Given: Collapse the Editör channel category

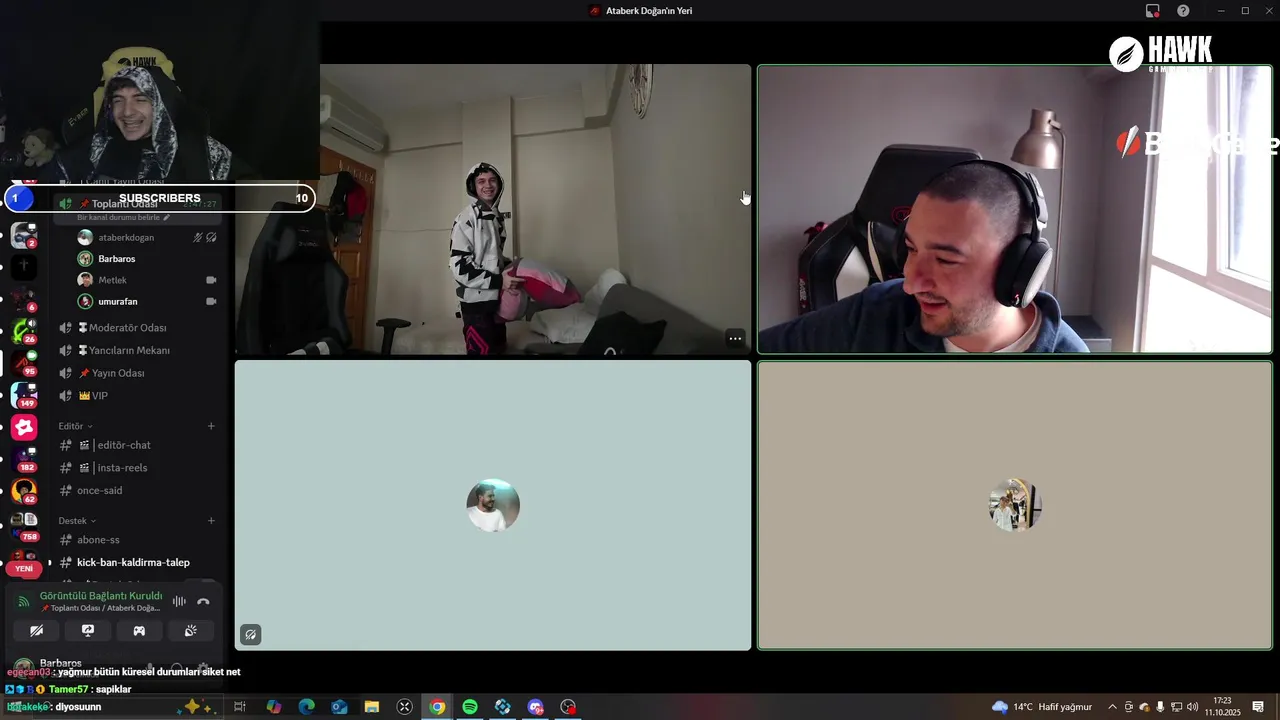Looking at the screenshot, I should (75, 426).
